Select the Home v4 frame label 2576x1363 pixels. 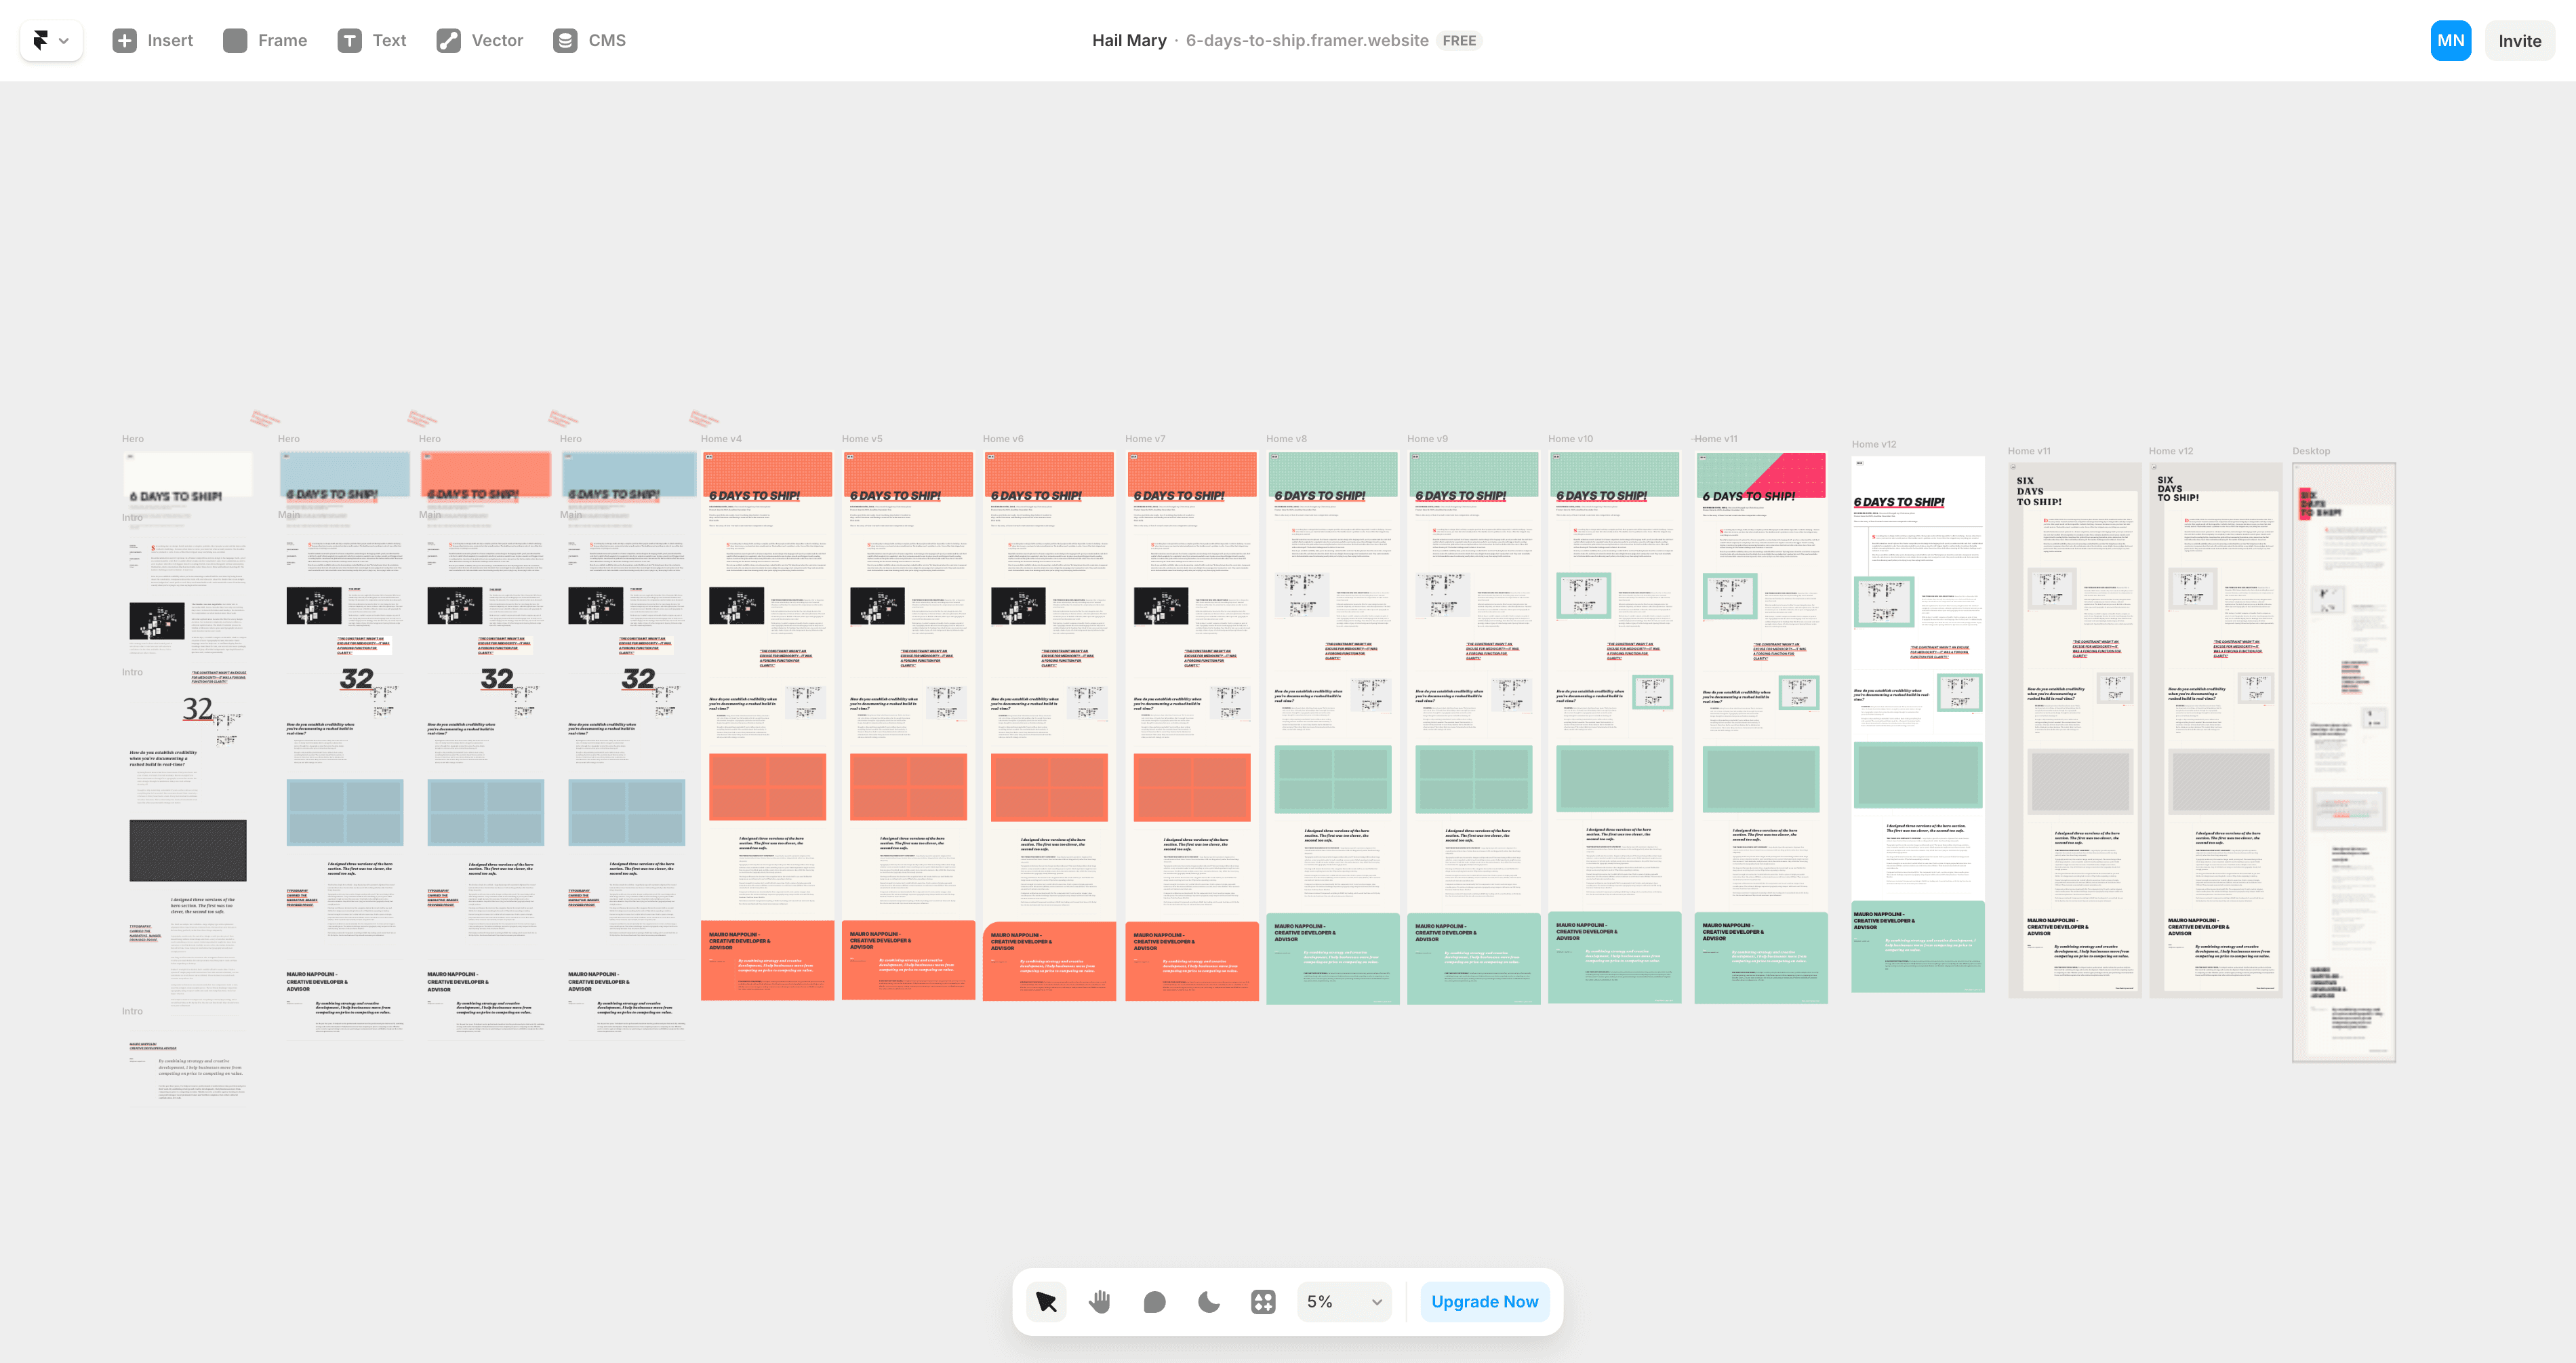tap(722, 438)
